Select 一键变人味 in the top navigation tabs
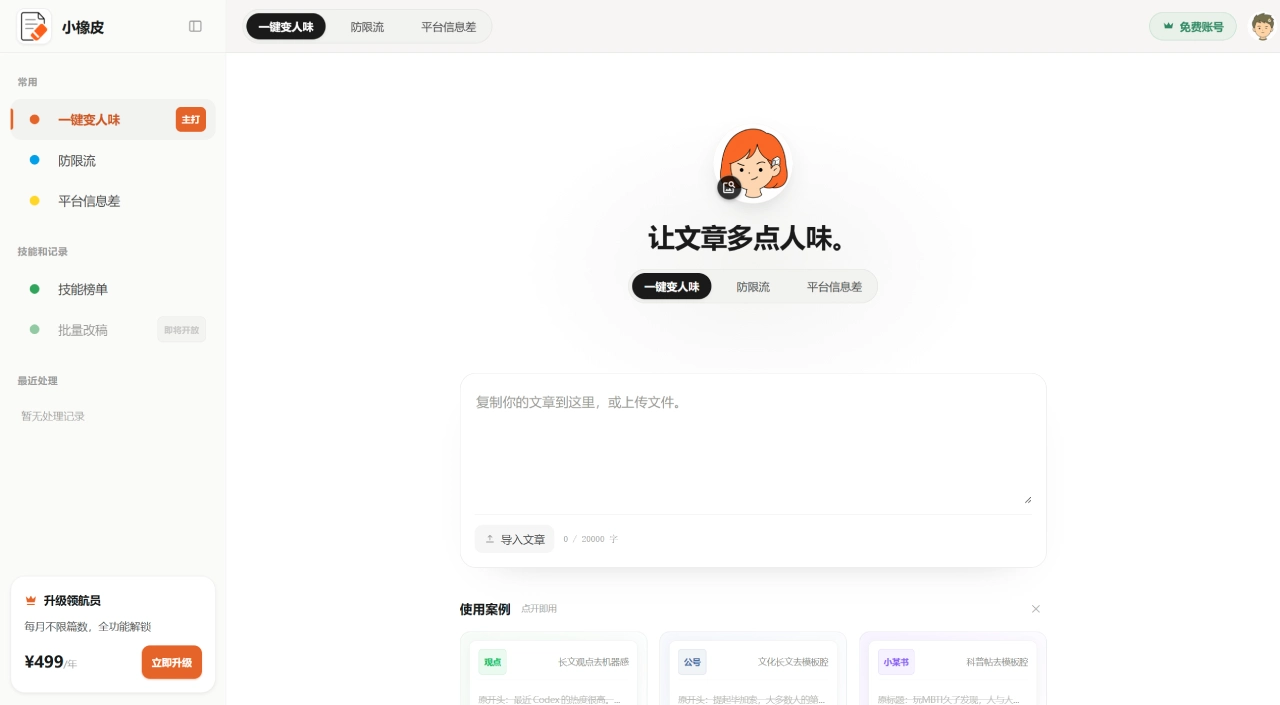This screenshot has width=1280, height=705. click(286, 27)
